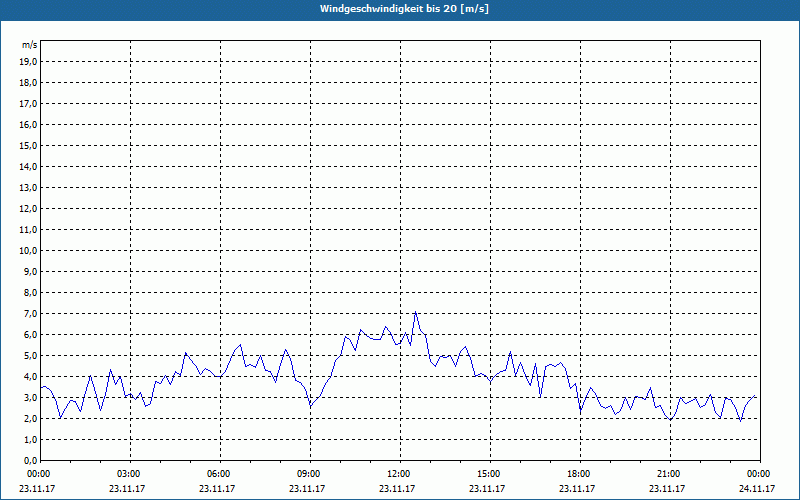The width and height of the screenshot is (800, 500).
Task: Click the '24.11.17' date label
Action: point(757,488)
